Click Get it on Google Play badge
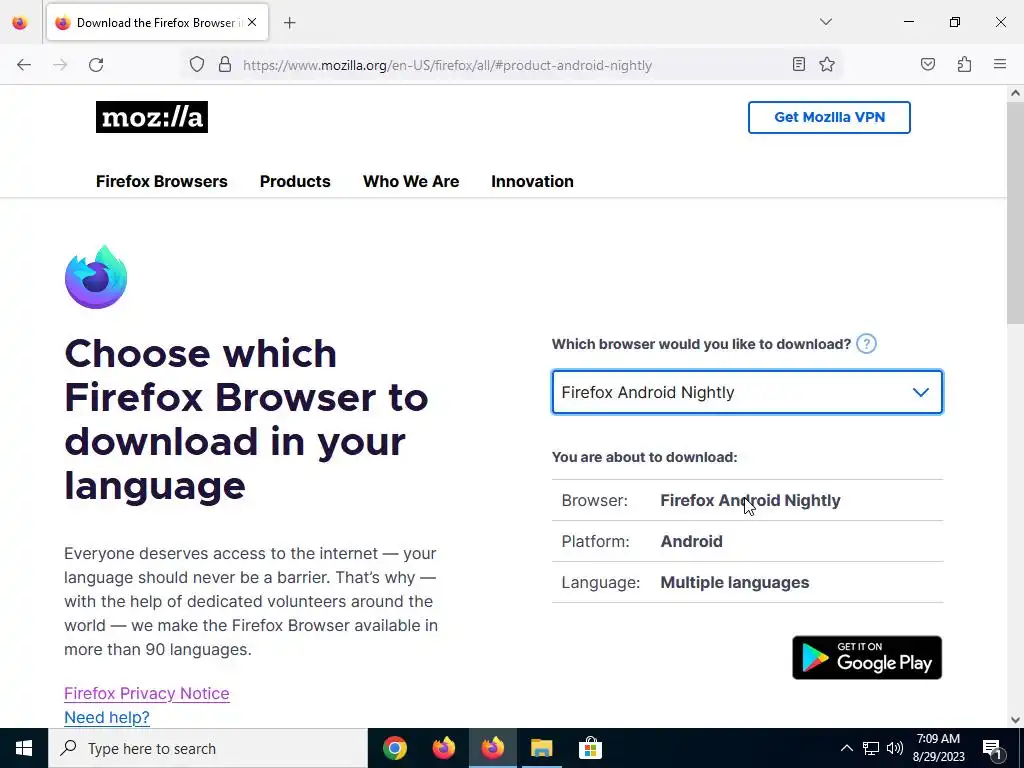Viewport: 1024px width, 768px height. [867, 658]
